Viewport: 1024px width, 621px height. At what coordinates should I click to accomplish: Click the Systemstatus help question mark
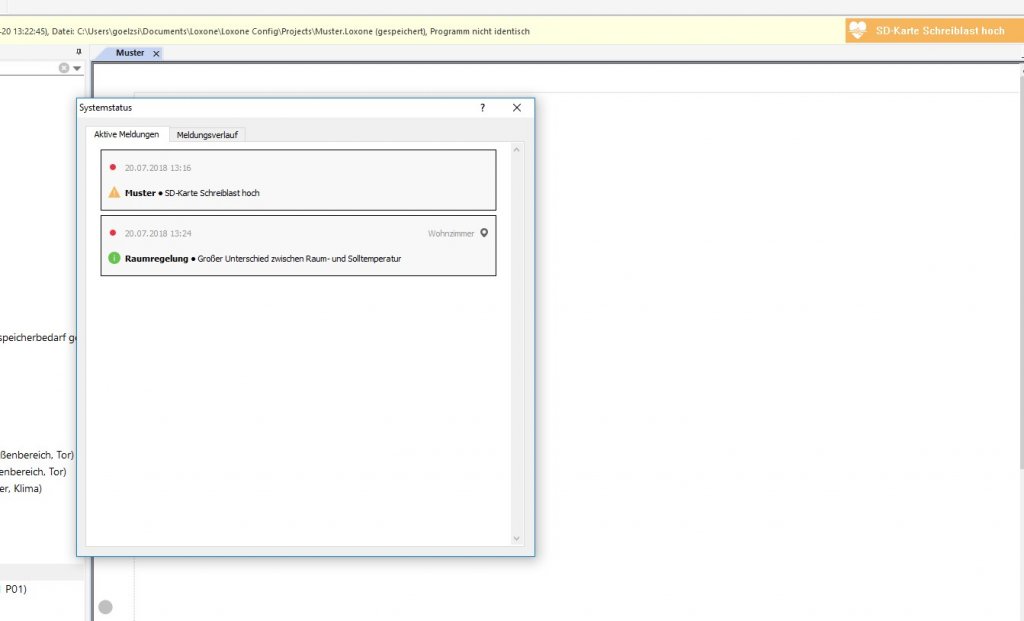pos(482,108)
